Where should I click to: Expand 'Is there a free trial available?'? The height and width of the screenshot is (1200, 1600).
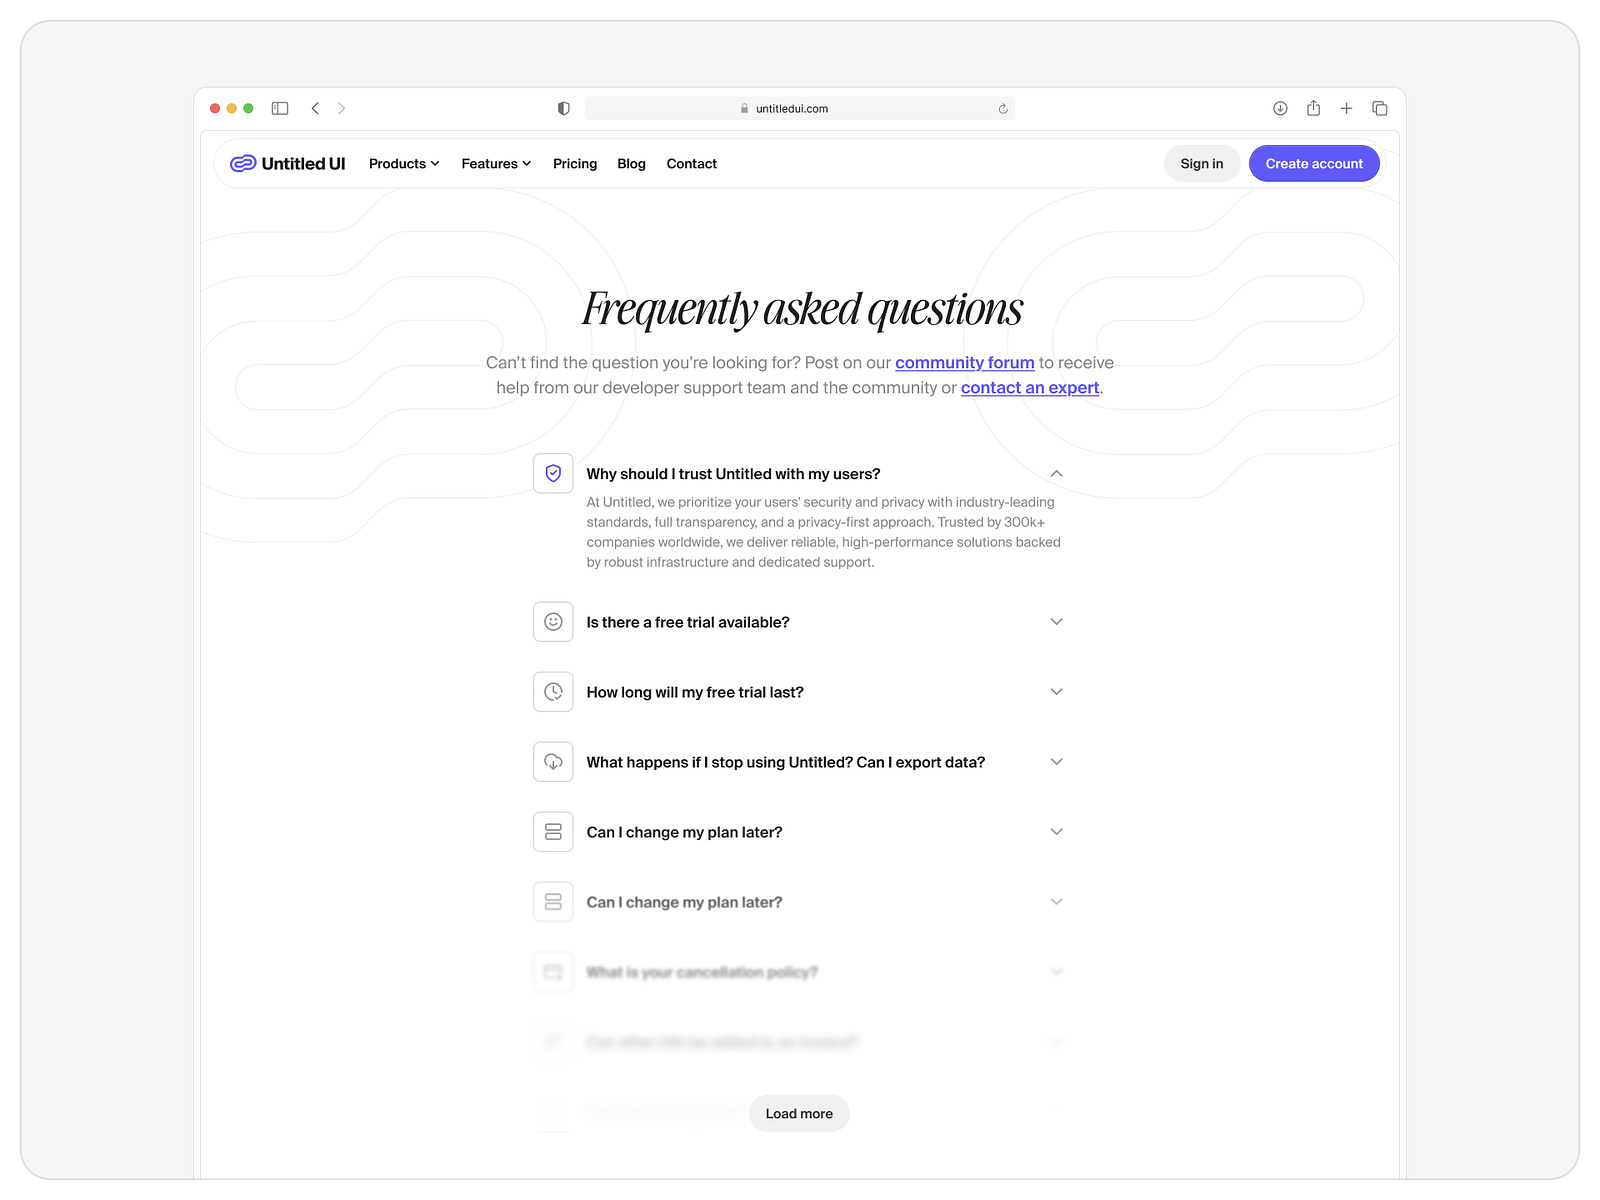coord(1056,621)
